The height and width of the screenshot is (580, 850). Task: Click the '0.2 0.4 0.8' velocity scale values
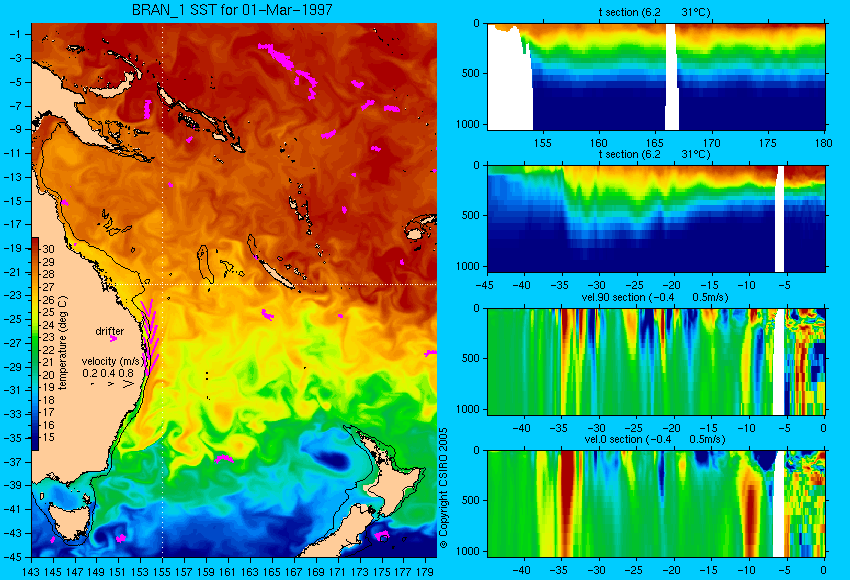[x=108, y=373]
